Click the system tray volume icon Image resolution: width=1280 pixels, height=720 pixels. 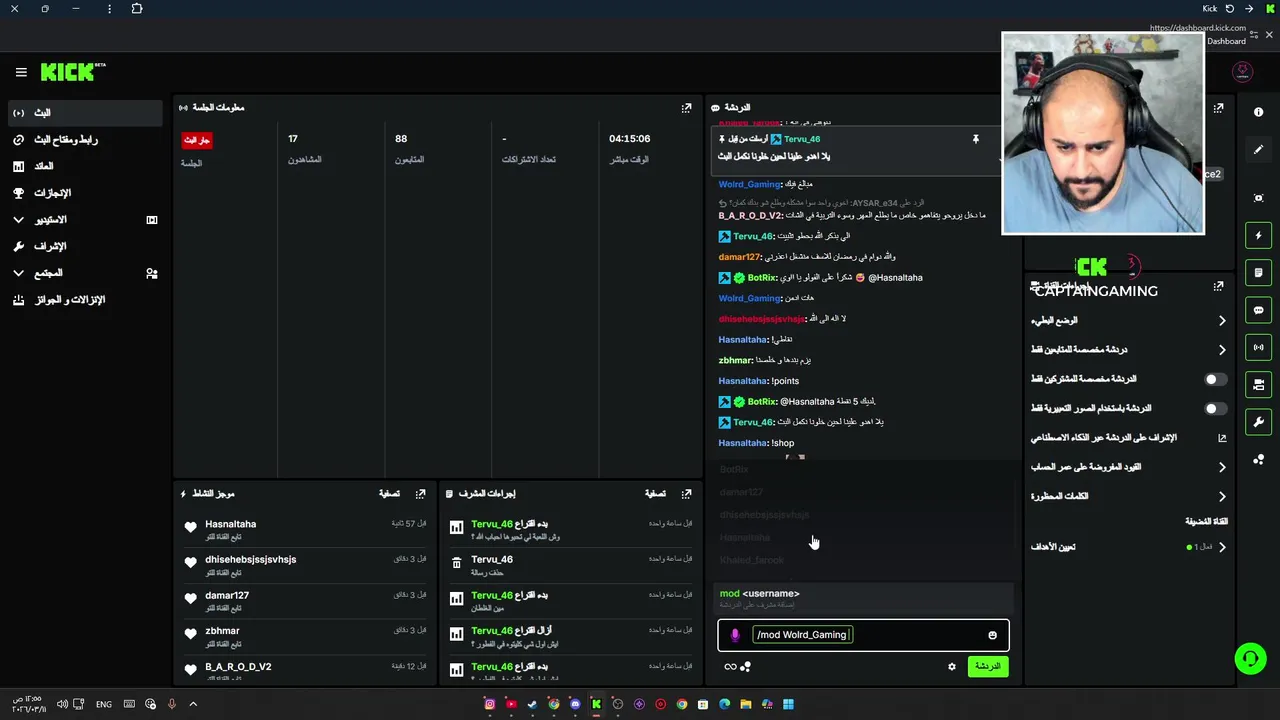pyautogui.click(x=62, y=705)
